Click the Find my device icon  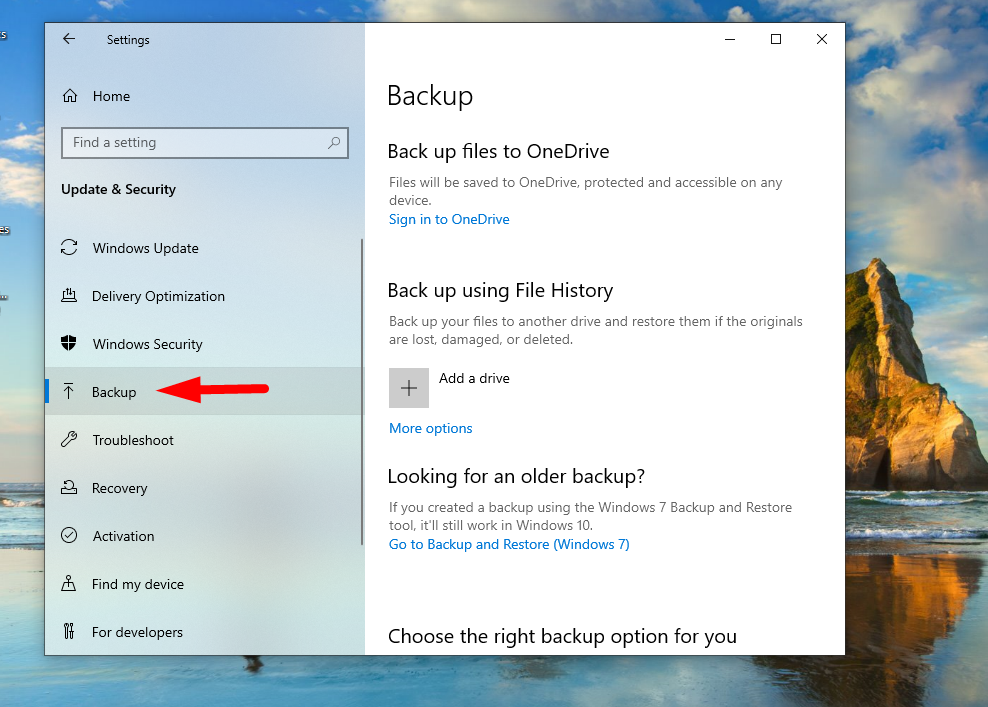(69, 584)
